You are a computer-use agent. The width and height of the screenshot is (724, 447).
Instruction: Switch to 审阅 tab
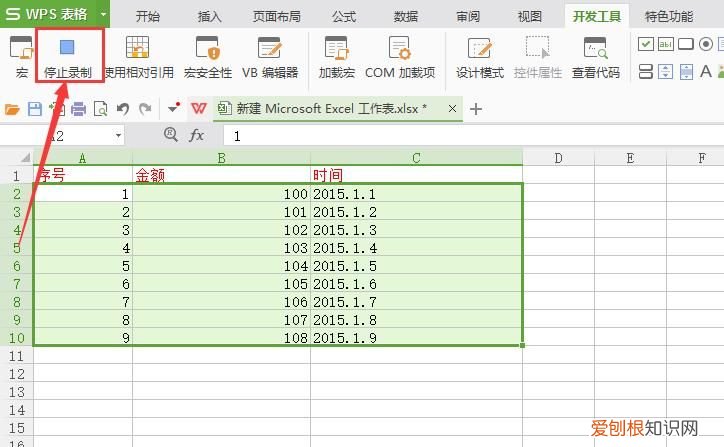[x=468, y=17]
